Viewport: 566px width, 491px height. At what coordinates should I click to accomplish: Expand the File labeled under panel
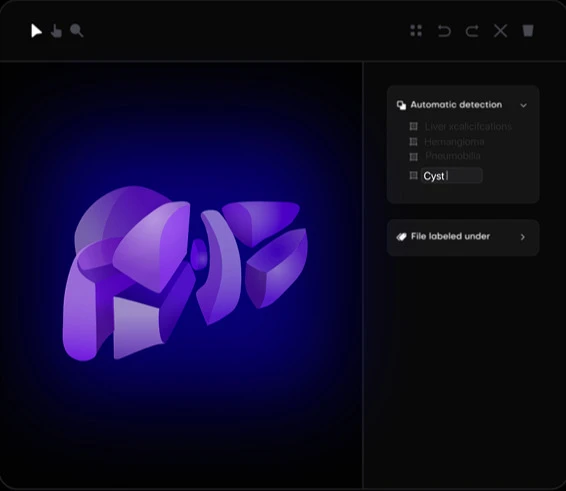[x=523, y=237]
